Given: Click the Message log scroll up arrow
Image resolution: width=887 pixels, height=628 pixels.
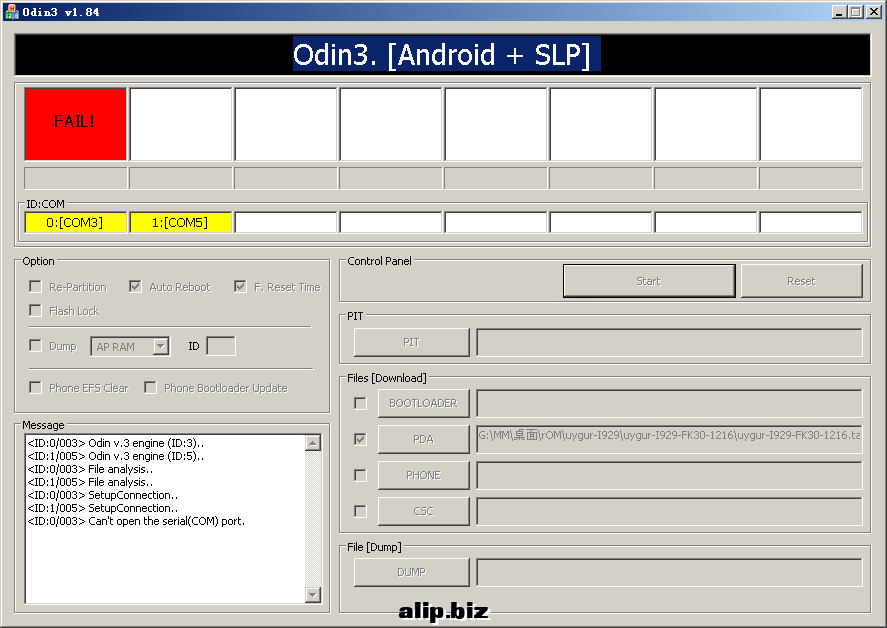Looking at the screenshot, I should 313,443.
